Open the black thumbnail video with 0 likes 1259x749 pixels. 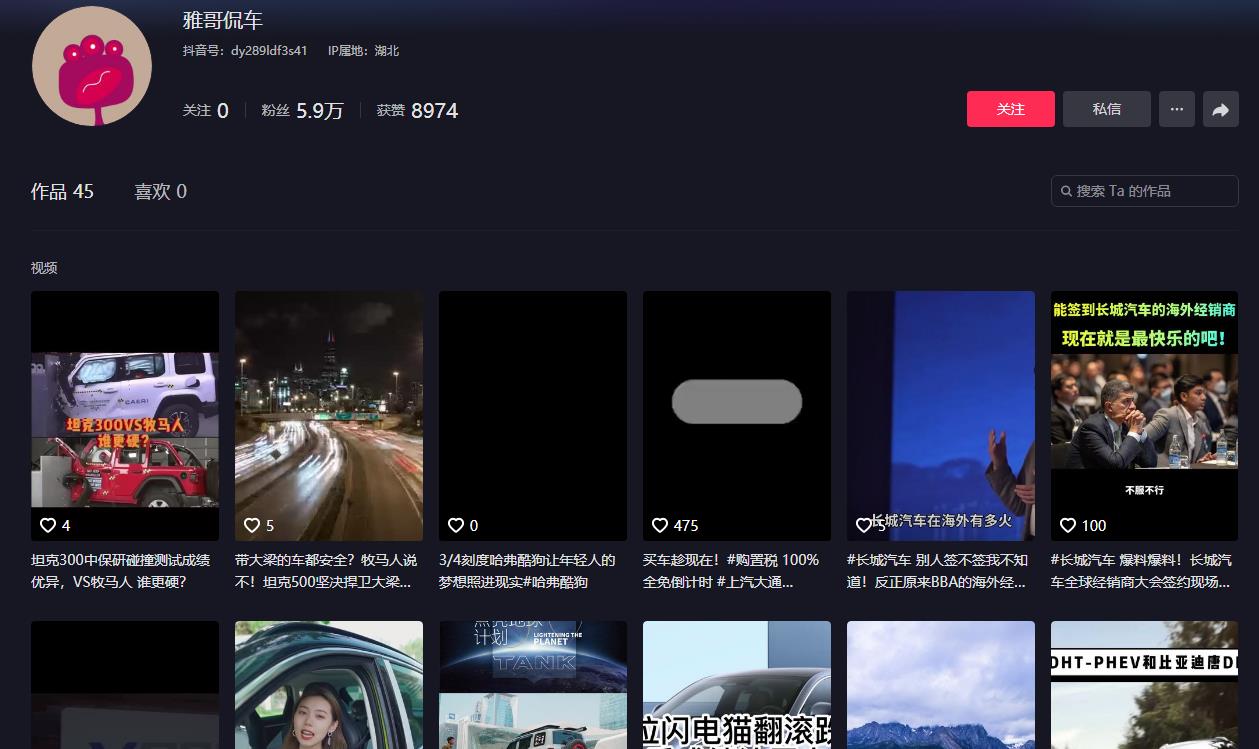(x=533, y=416)
